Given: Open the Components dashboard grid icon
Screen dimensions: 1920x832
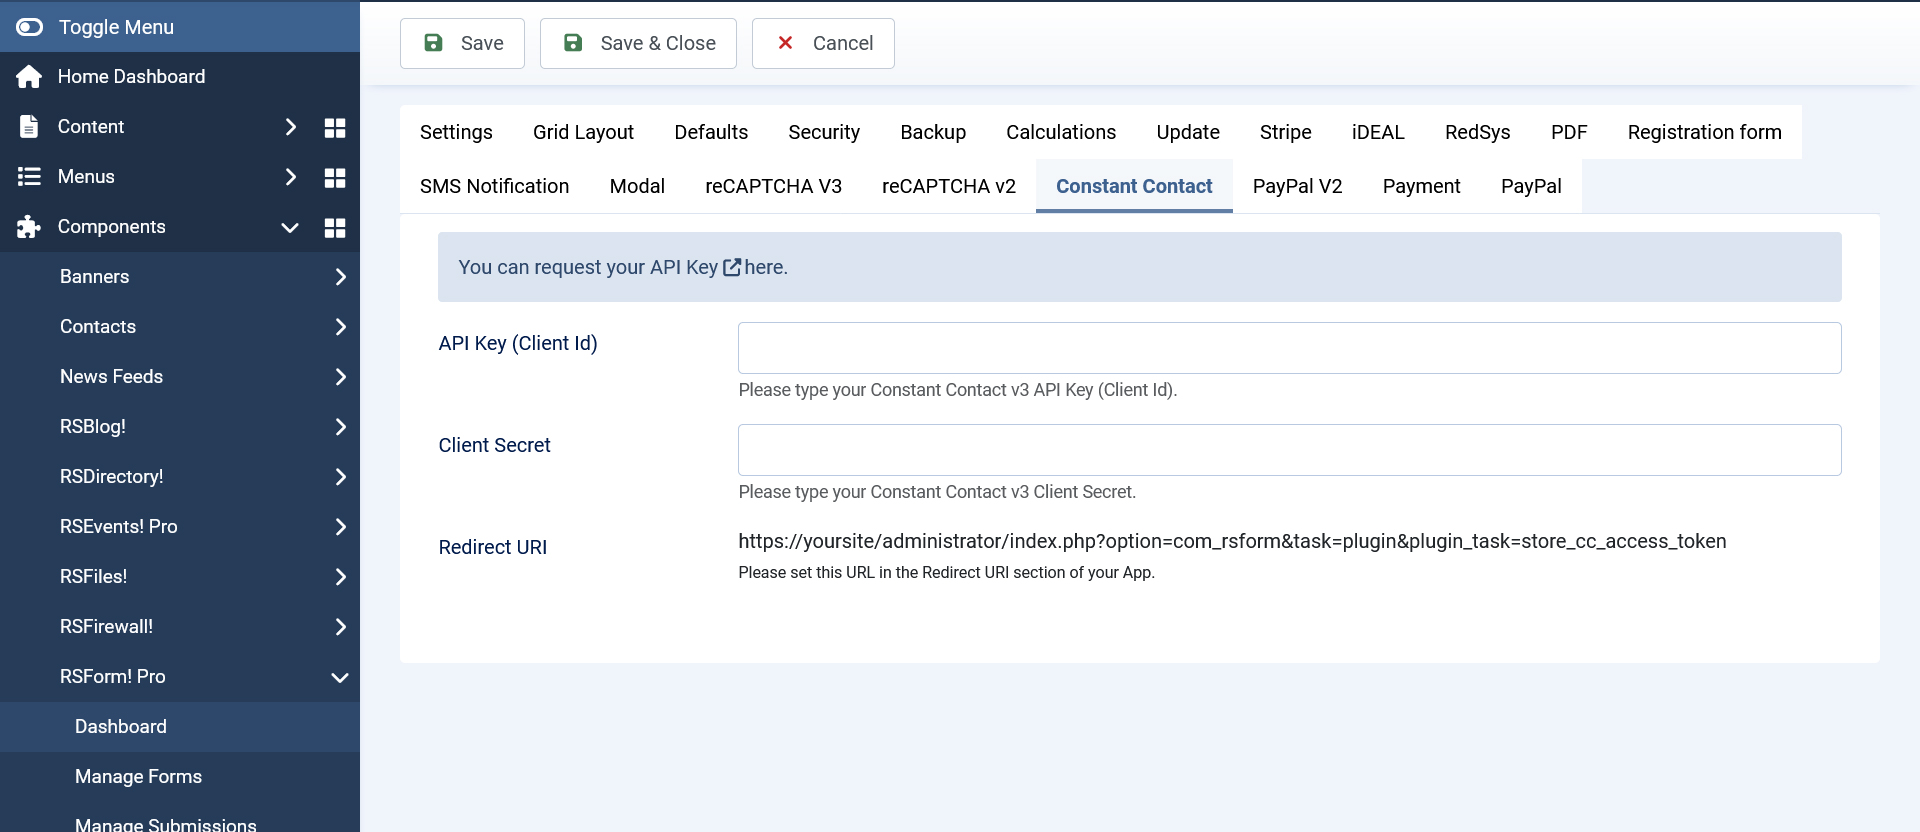Looking at the screenshot, I should (x=335, y=227).
